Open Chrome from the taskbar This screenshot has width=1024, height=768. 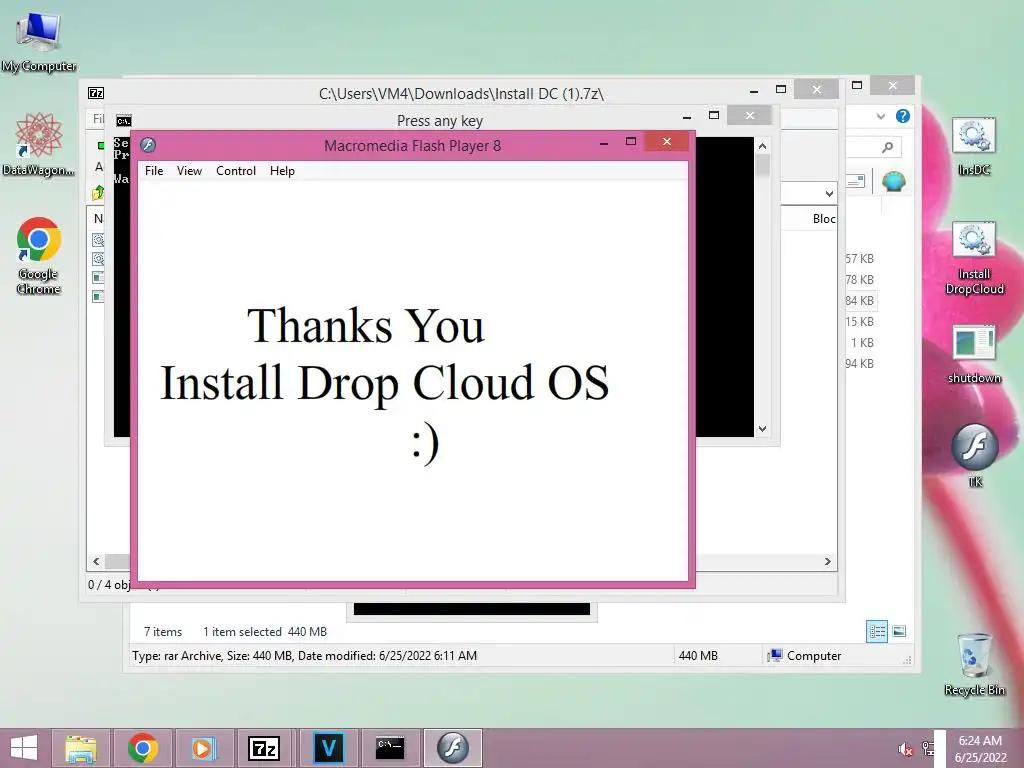[143, 748]
